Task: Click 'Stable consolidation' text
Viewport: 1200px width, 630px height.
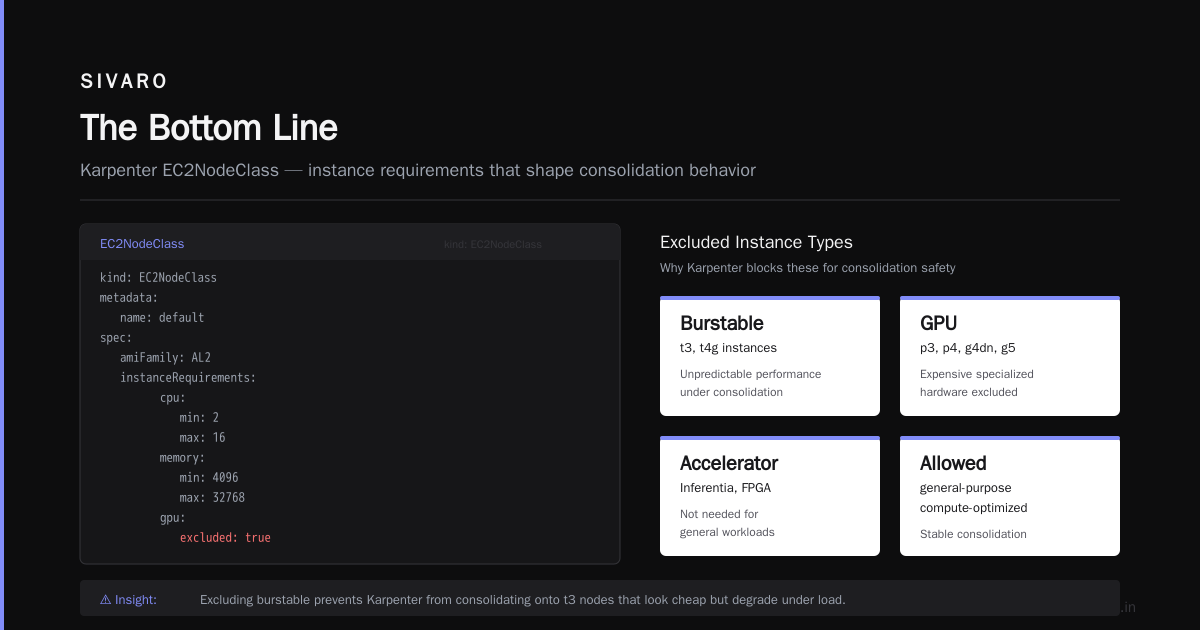Action: coord(973,534)
